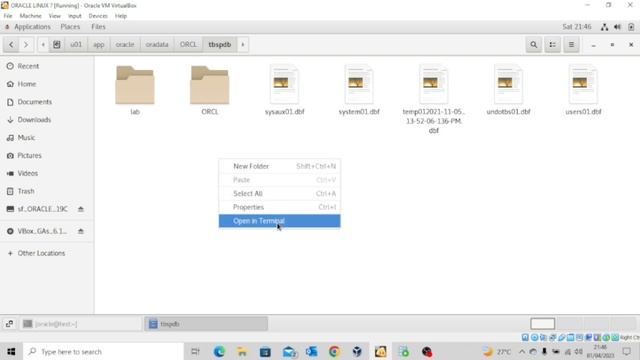Open the Places menu
640x360 pixels.
70,27
